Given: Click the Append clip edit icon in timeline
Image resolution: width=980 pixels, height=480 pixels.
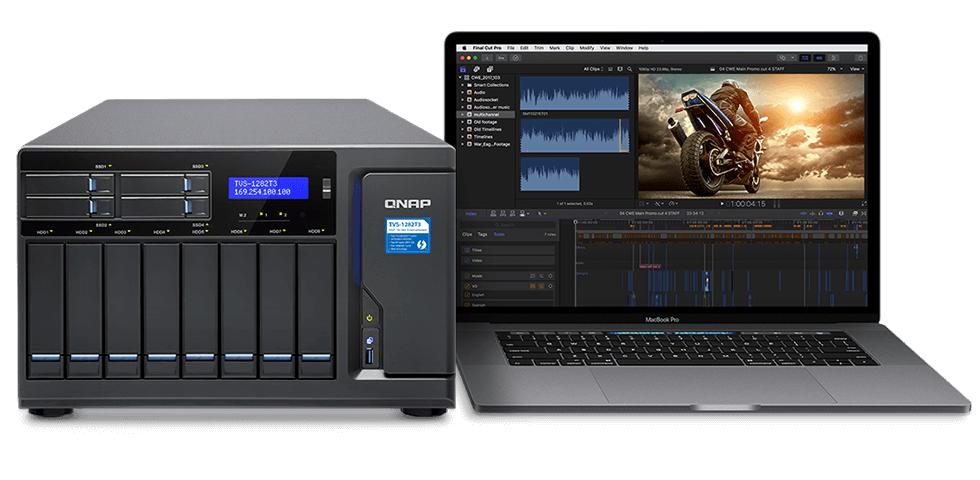Looking at the screenshot, I should pos(512,213).
